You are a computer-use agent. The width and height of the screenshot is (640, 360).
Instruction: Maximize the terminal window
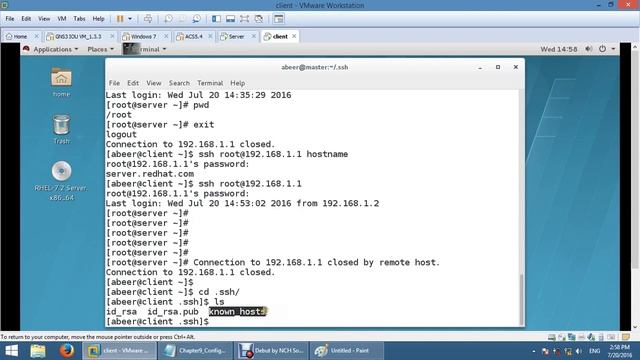pos(498,67)
